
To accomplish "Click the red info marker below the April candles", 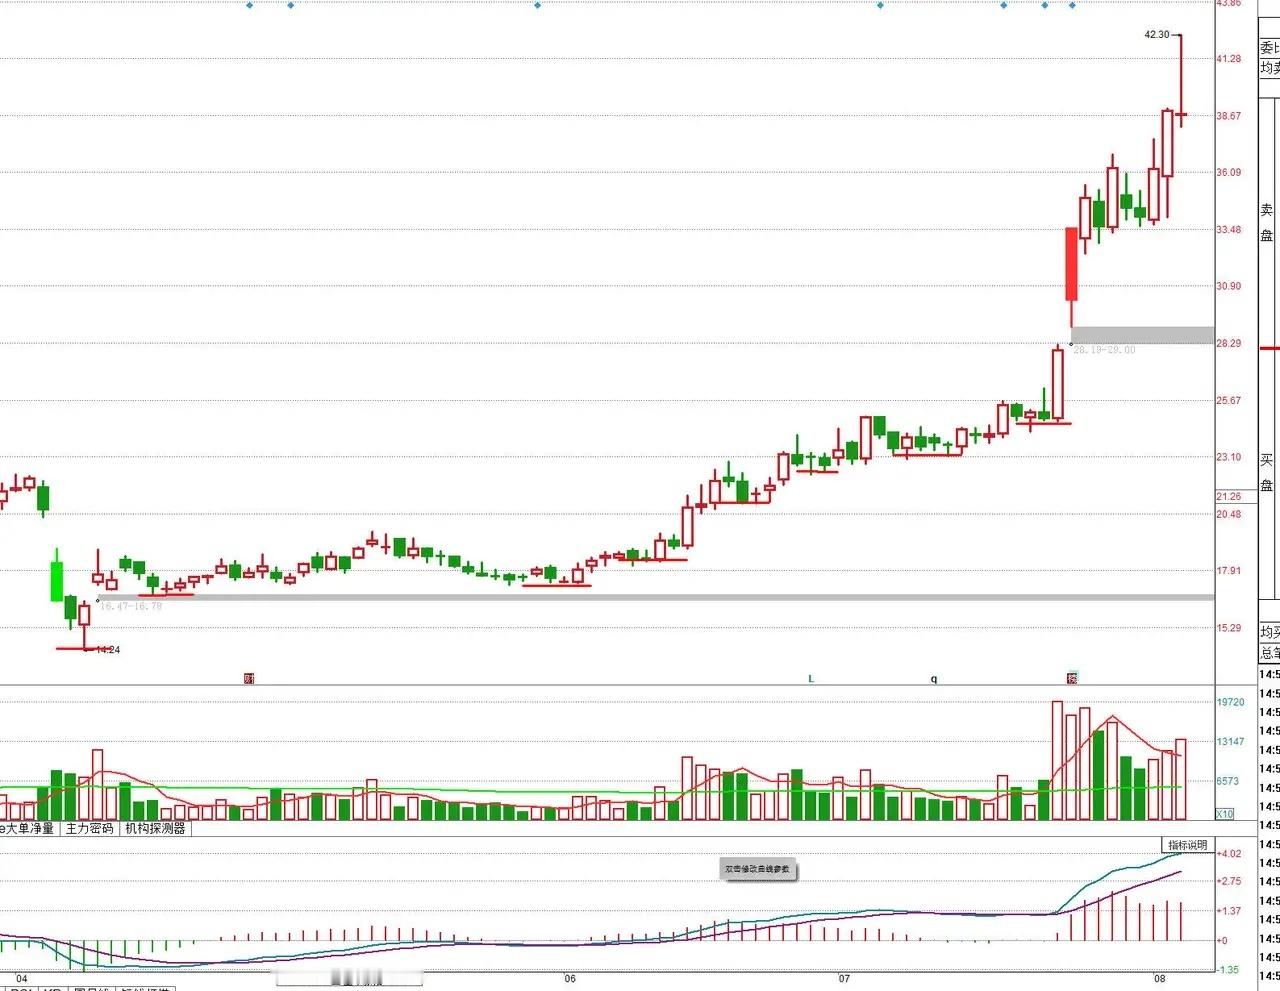I will pos(249,678).
